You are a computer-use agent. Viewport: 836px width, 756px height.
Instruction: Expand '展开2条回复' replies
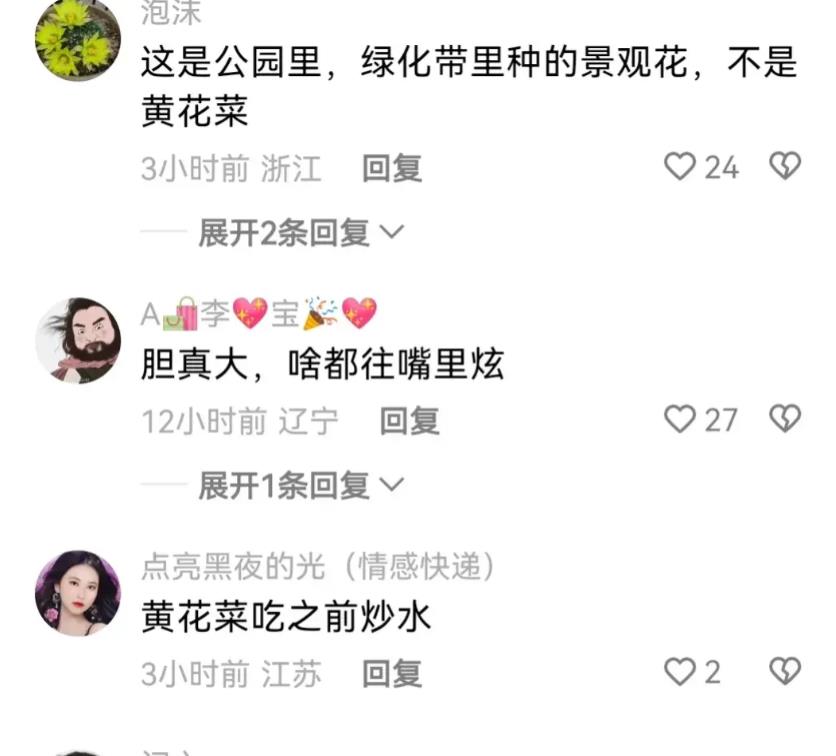click(x=301, y=233)
